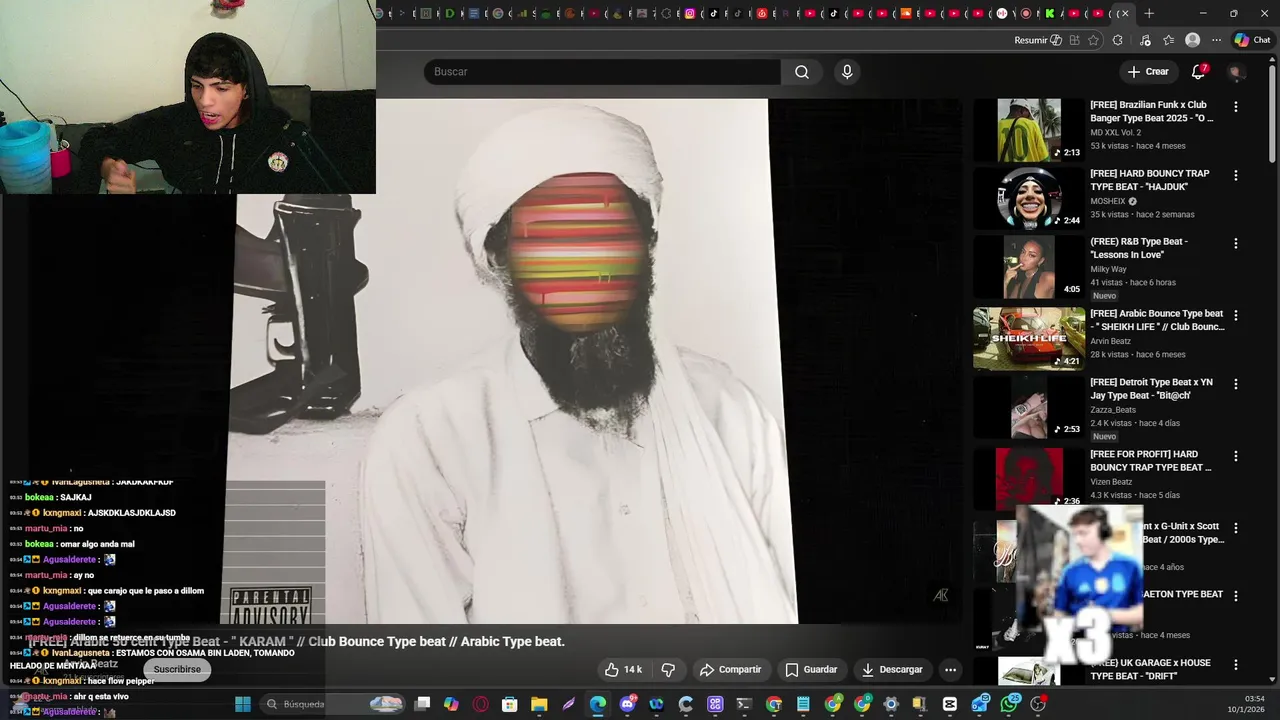Open Arvin Beatz channel link

click(x=1110, y=341)
